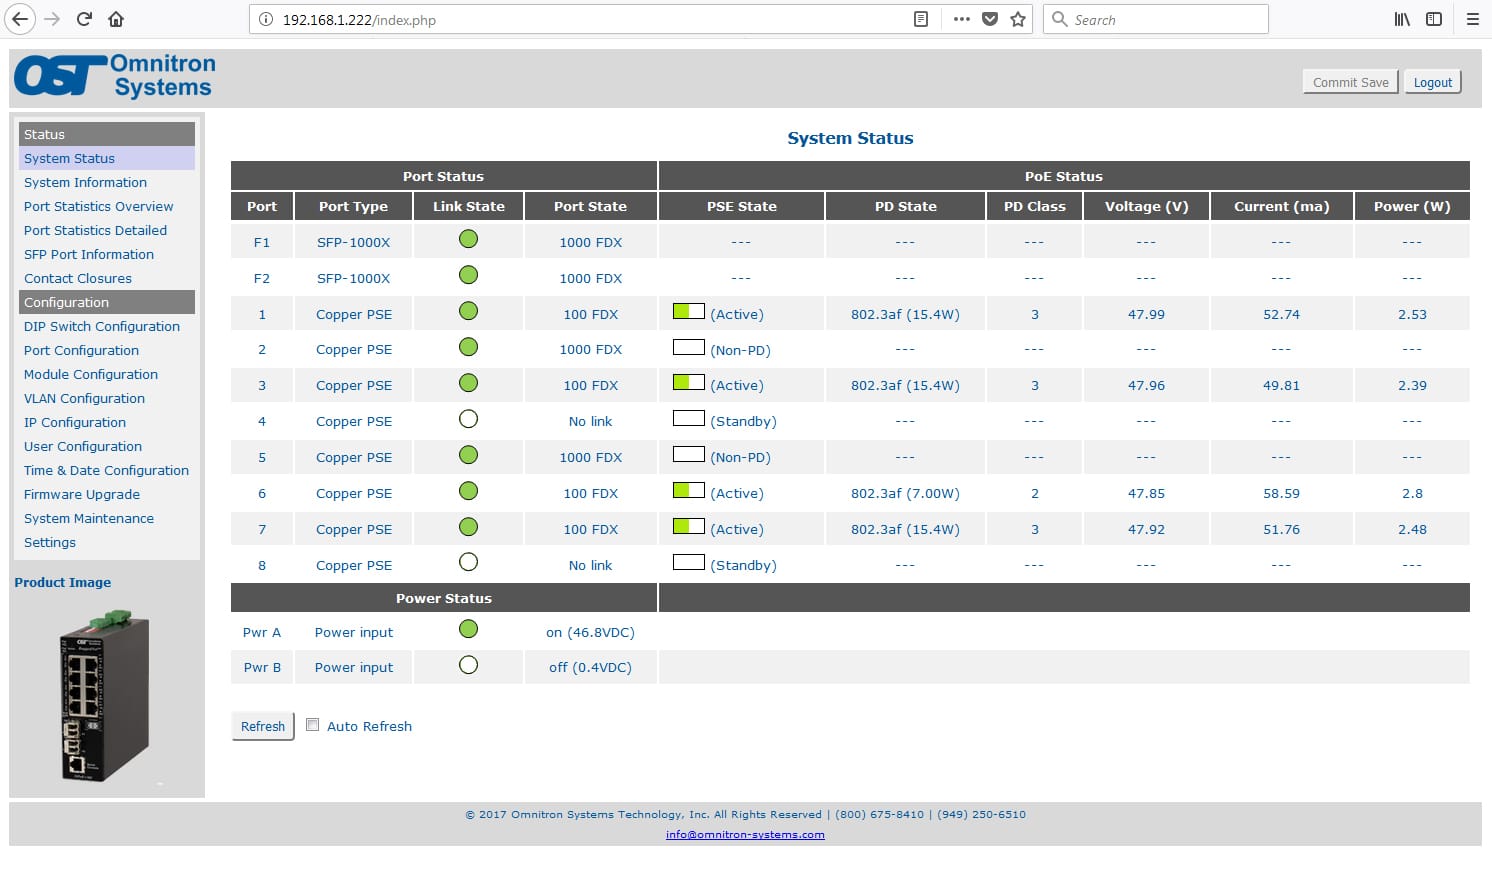This screenshot has width=1492, height=873.
Task: Click the Commit Save button
Action: 1350,82
